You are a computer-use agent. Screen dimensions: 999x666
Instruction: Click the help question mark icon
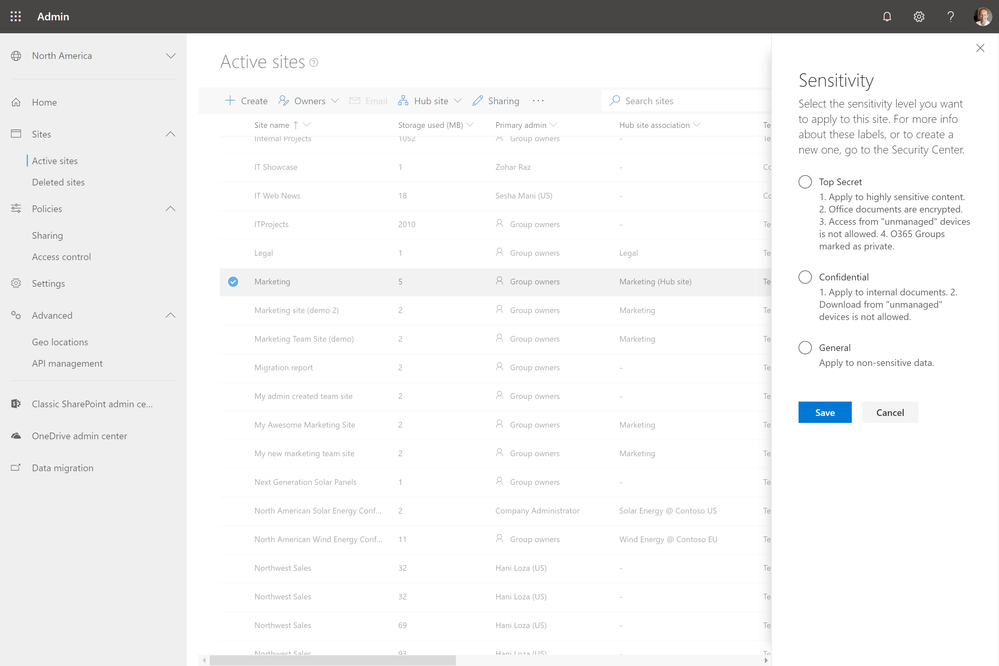coord(951,17)
